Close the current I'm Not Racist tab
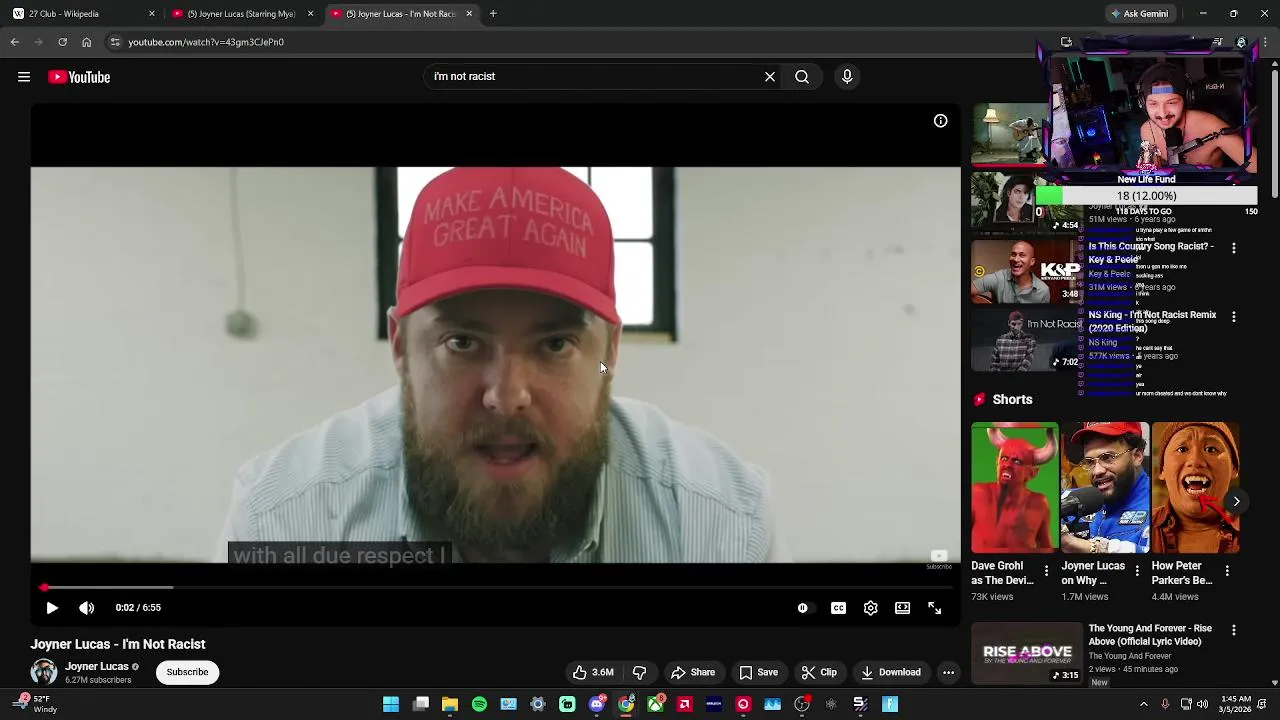Screen dimensions: 1280x720 click(469, 14)
